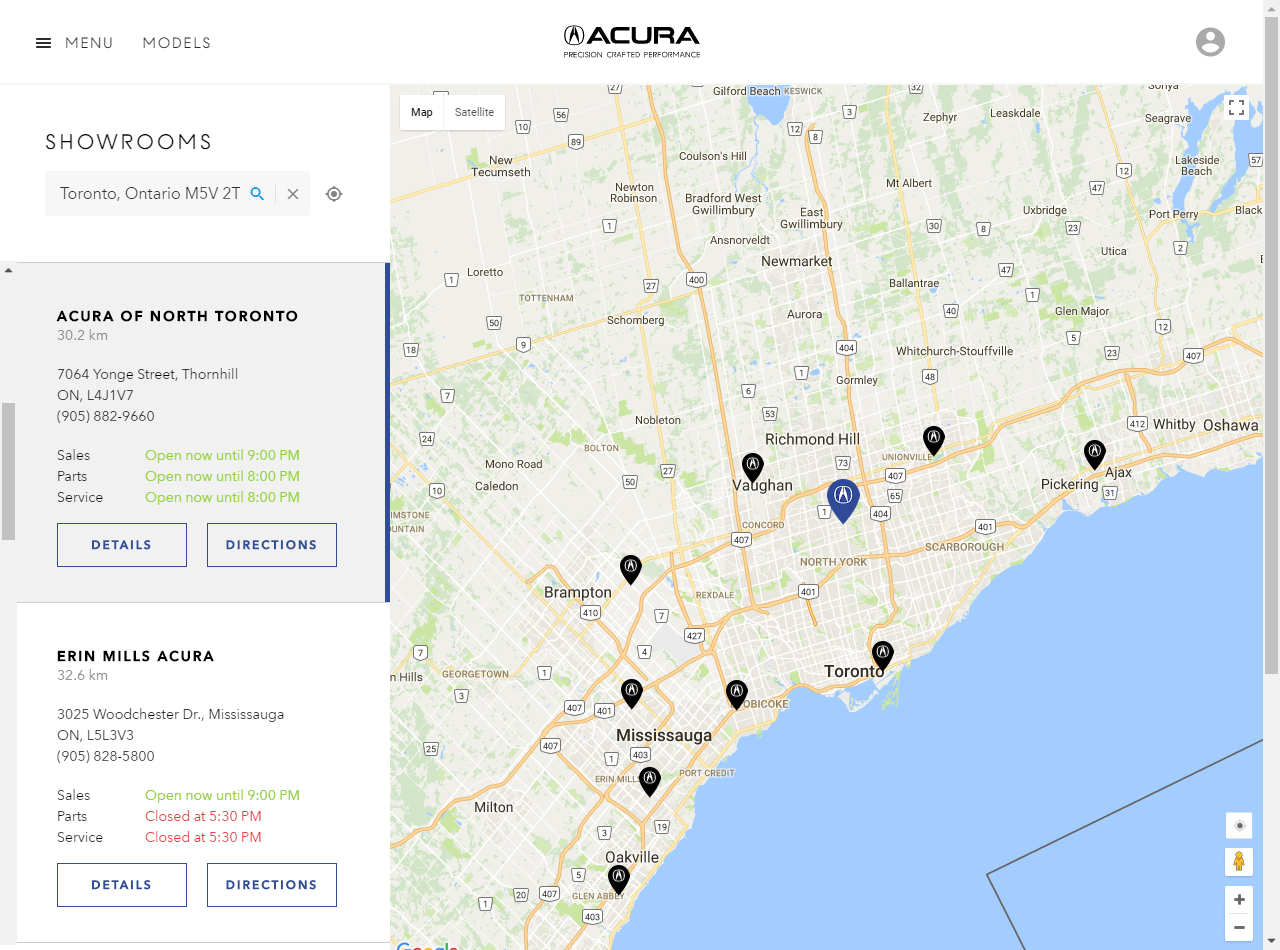Use my current location crosshair icon
1280x950 pixels.
click(334, 194)
